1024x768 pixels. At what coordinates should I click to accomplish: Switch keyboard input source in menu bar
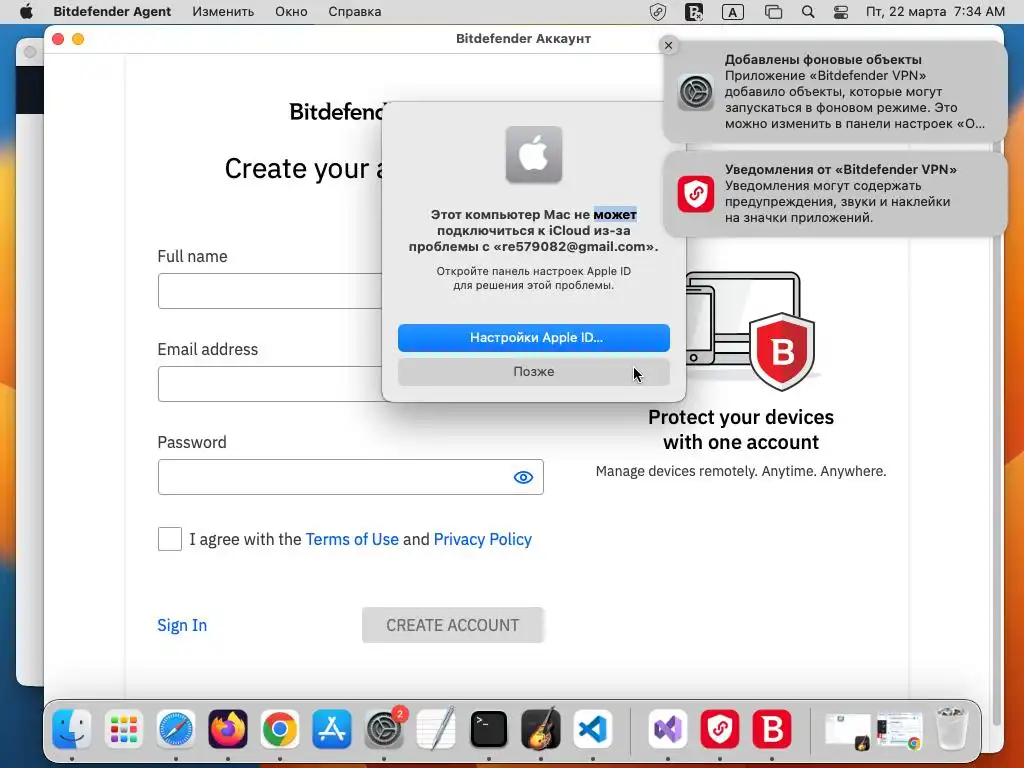[733, 12]
